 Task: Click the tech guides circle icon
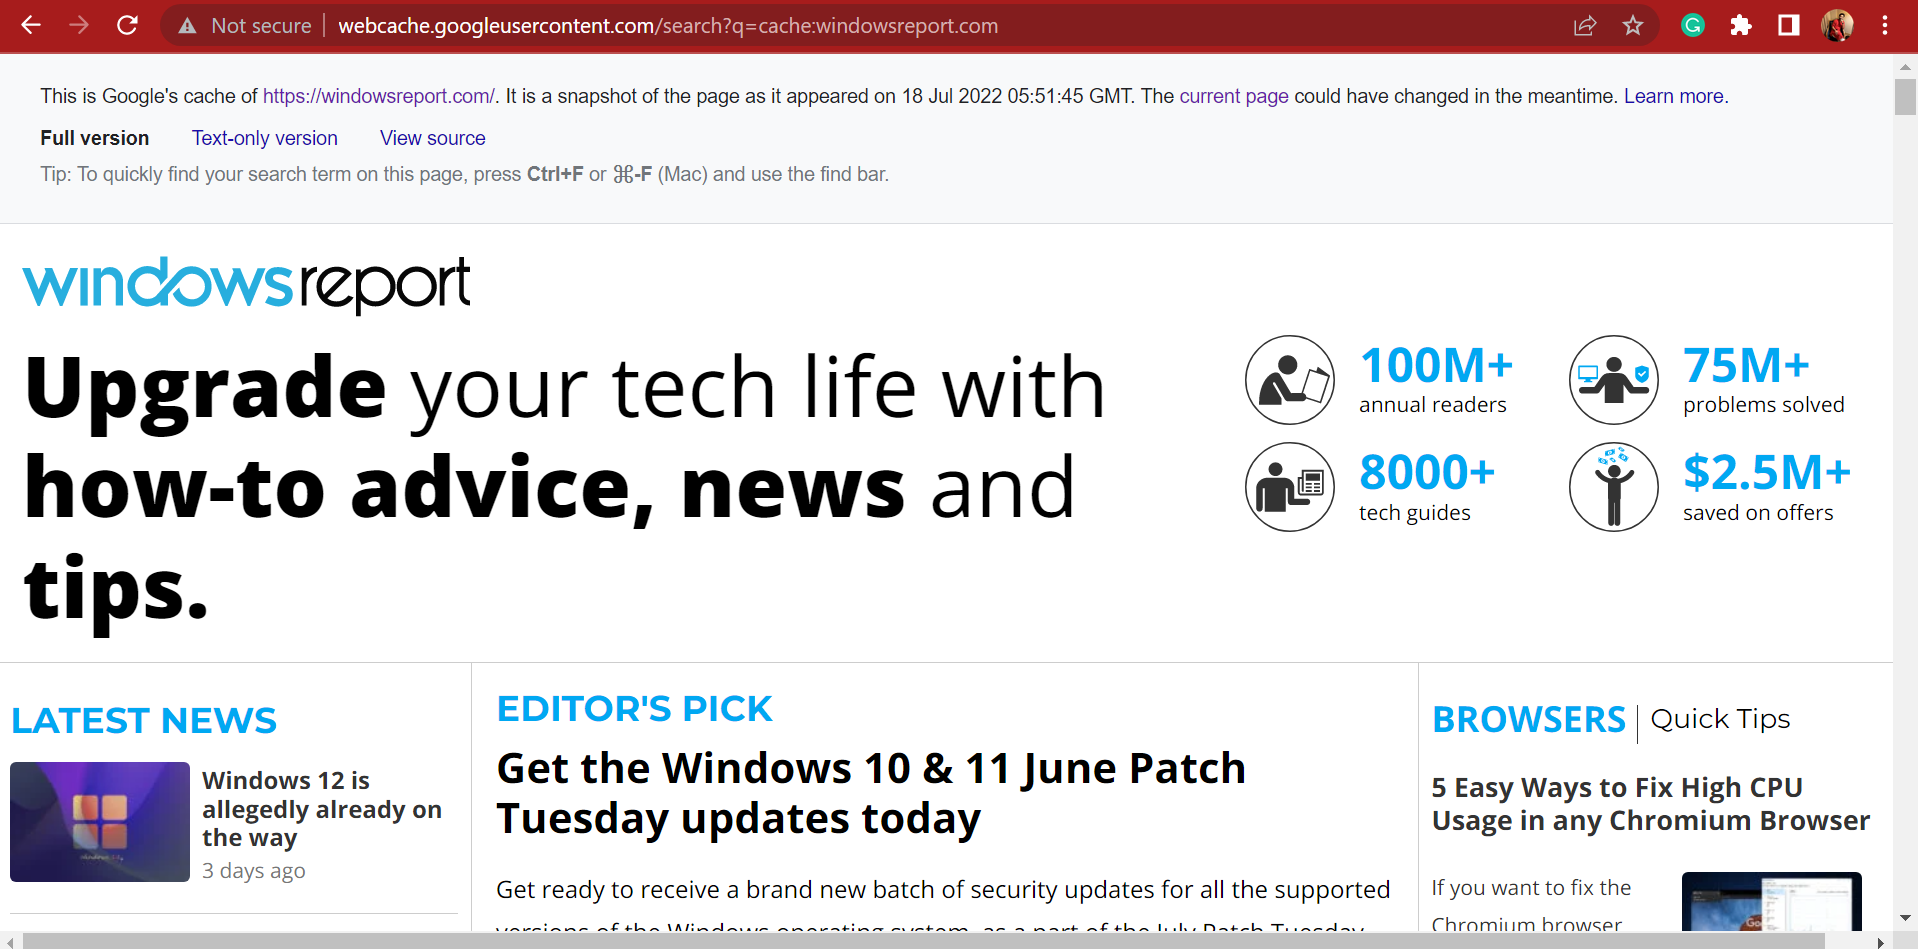pos(1290,487)
